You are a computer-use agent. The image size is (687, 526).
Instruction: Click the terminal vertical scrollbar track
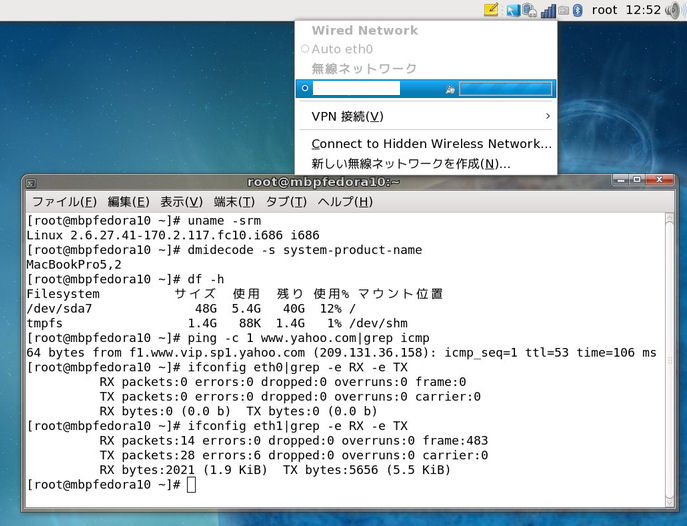669,360
